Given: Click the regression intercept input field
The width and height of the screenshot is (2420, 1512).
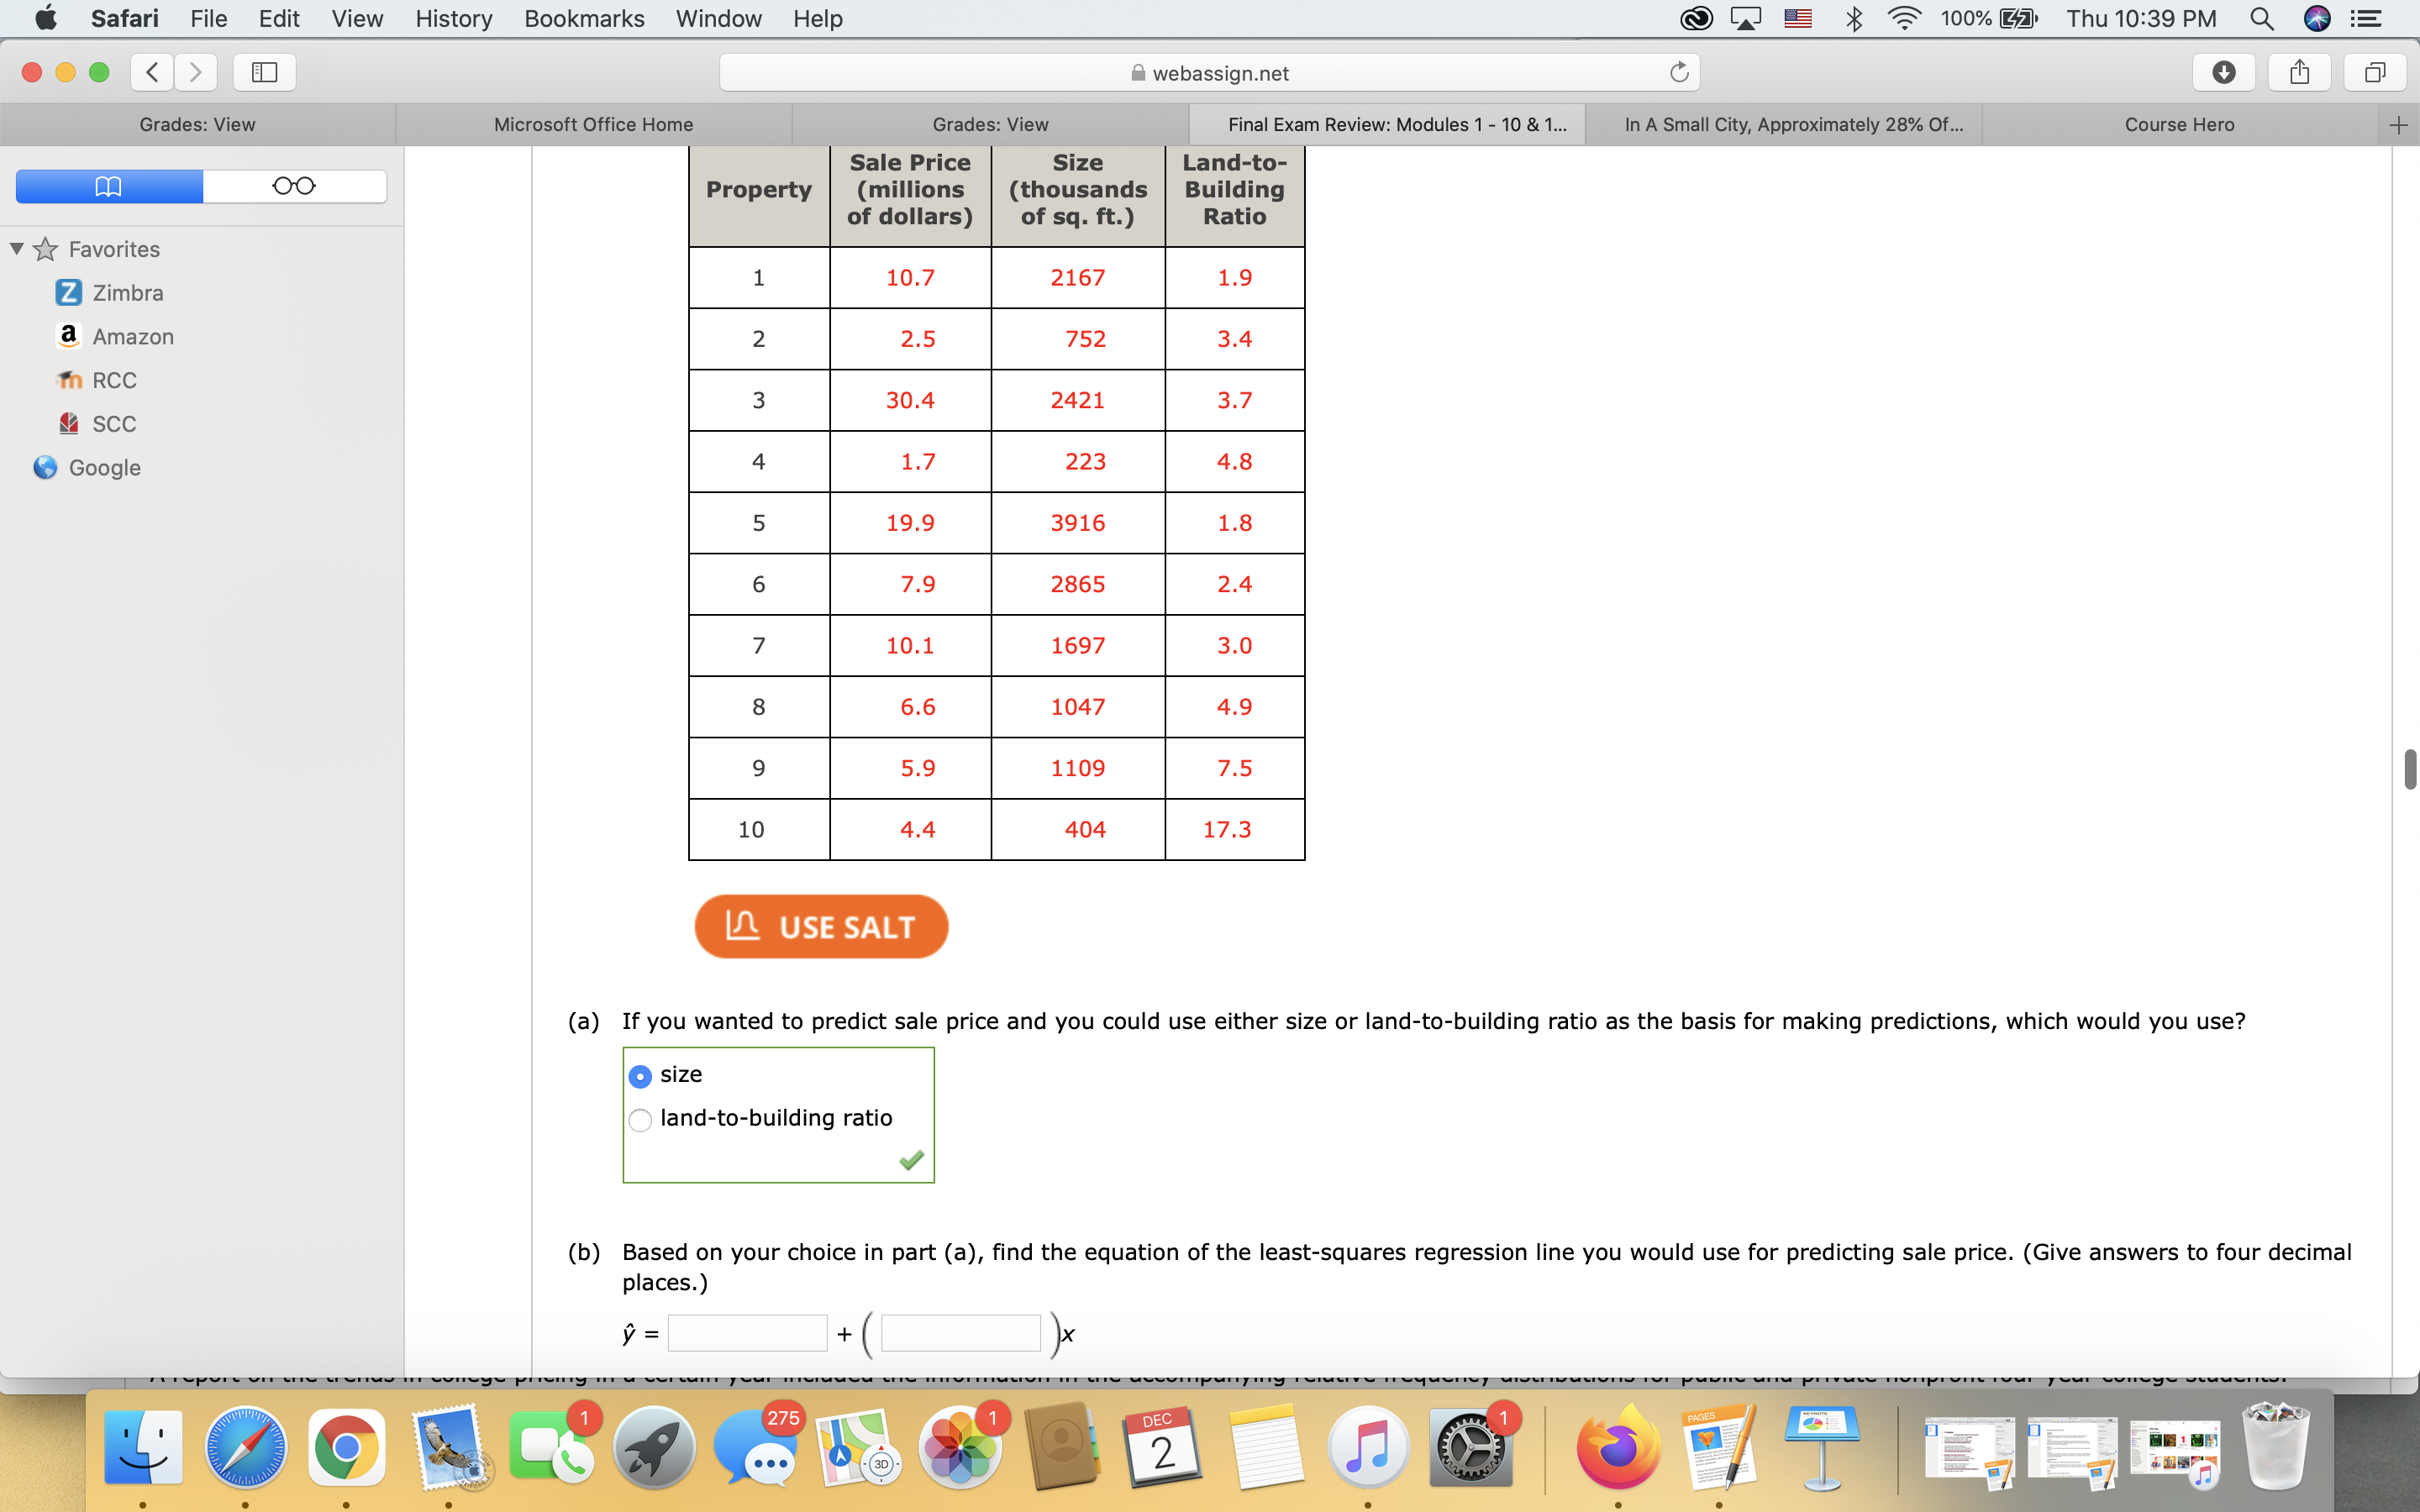Looking at the screenshot, I should pos(747,1333).
